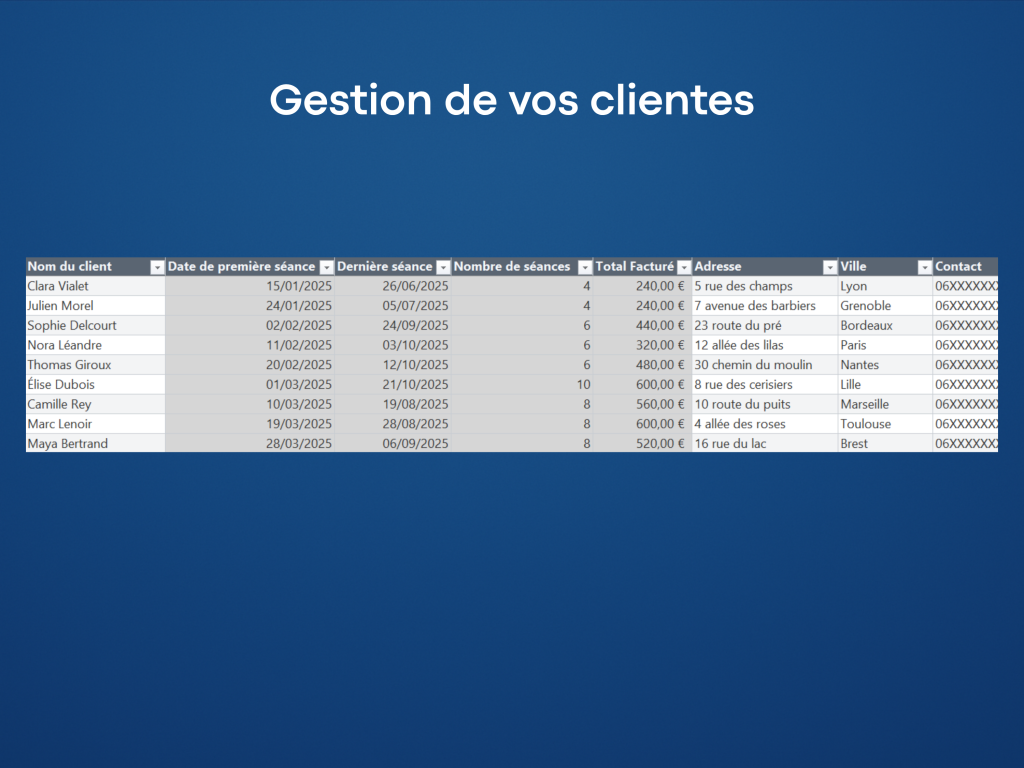Viewport: 1024px width, 768px height.
Task: Click the amount 320,00 €
Action: click(x=660, y=345)
